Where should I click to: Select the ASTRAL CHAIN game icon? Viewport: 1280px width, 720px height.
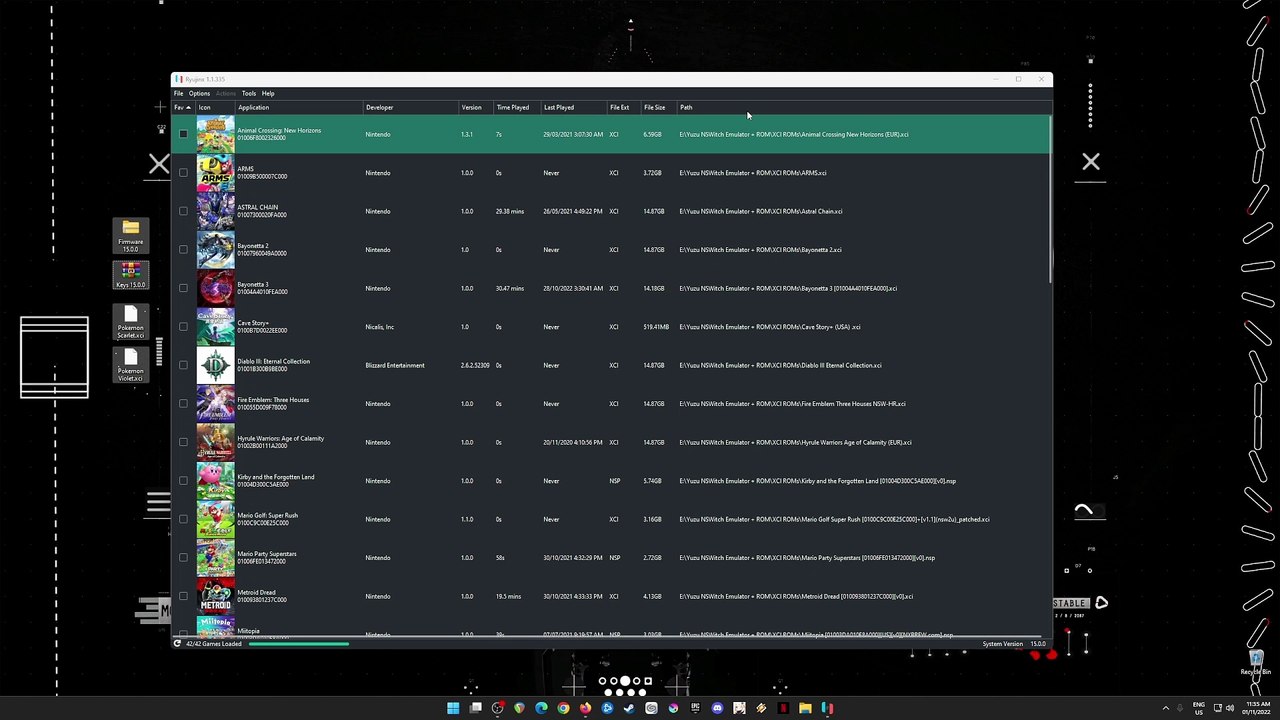[215, 211]
